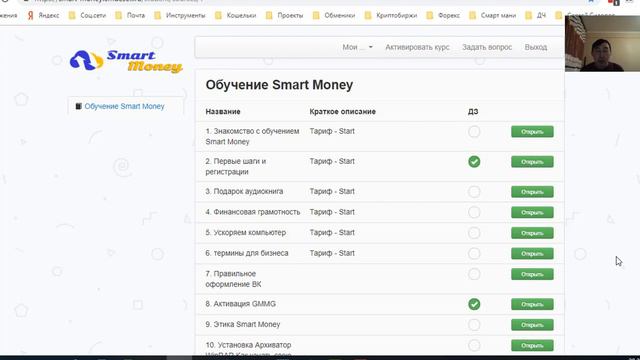640x360 pixels.
Task: Click lesson title 8. Активация GMMG
Action: (x=240, y=304)
